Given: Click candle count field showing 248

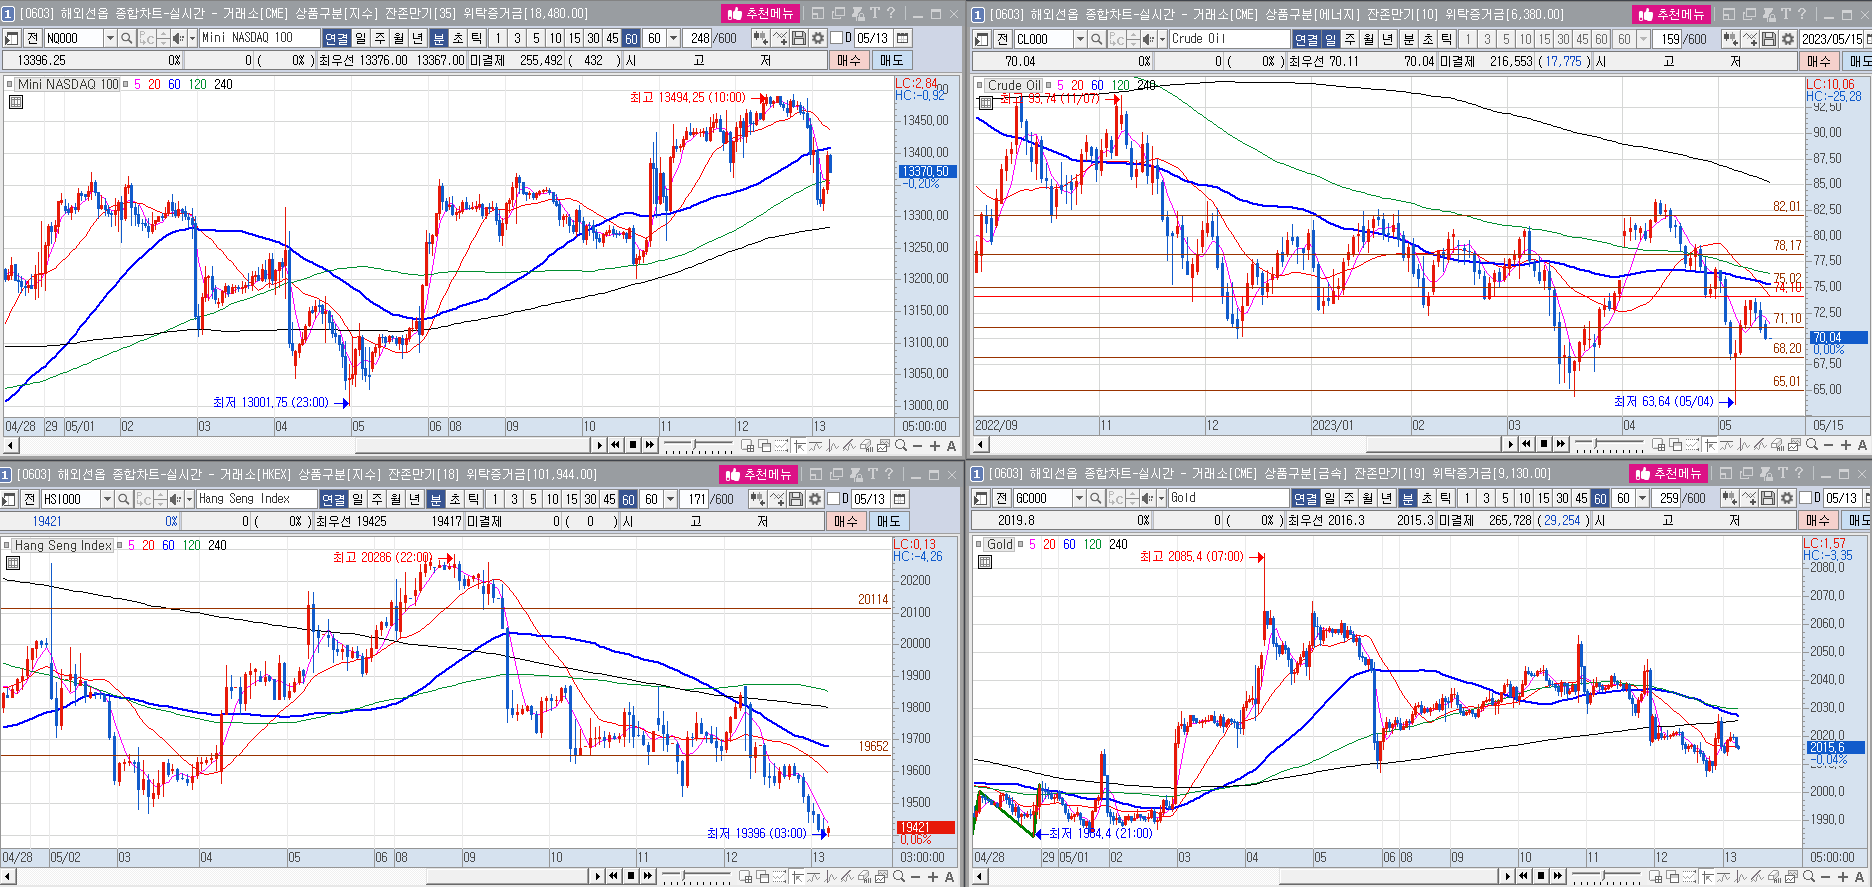Looking at the screenshot, I should tap(698, 38).
